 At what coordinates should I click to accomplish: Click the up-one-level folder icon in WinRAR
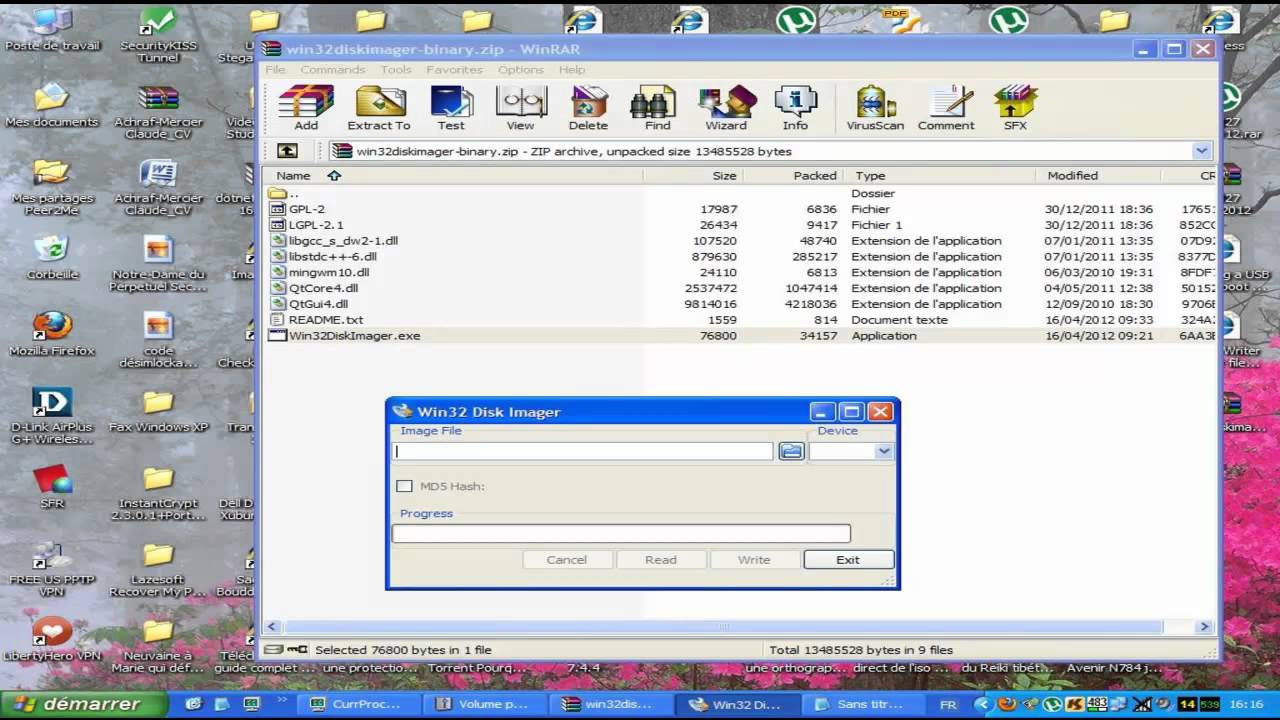tap(287, 151)
